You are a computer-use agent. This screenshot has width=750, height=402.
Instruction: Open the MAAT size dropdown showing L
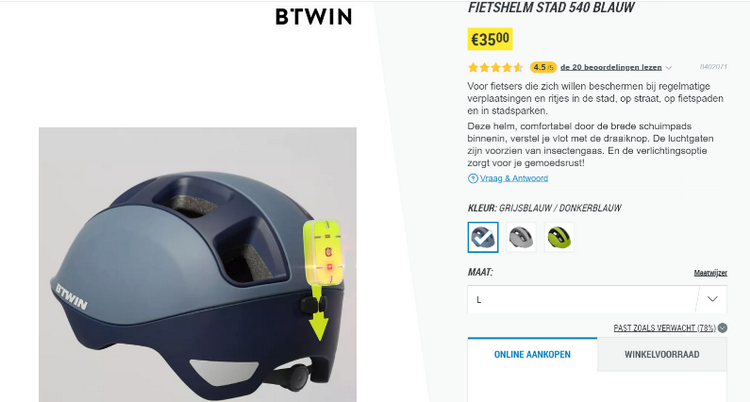pos(597,300)
